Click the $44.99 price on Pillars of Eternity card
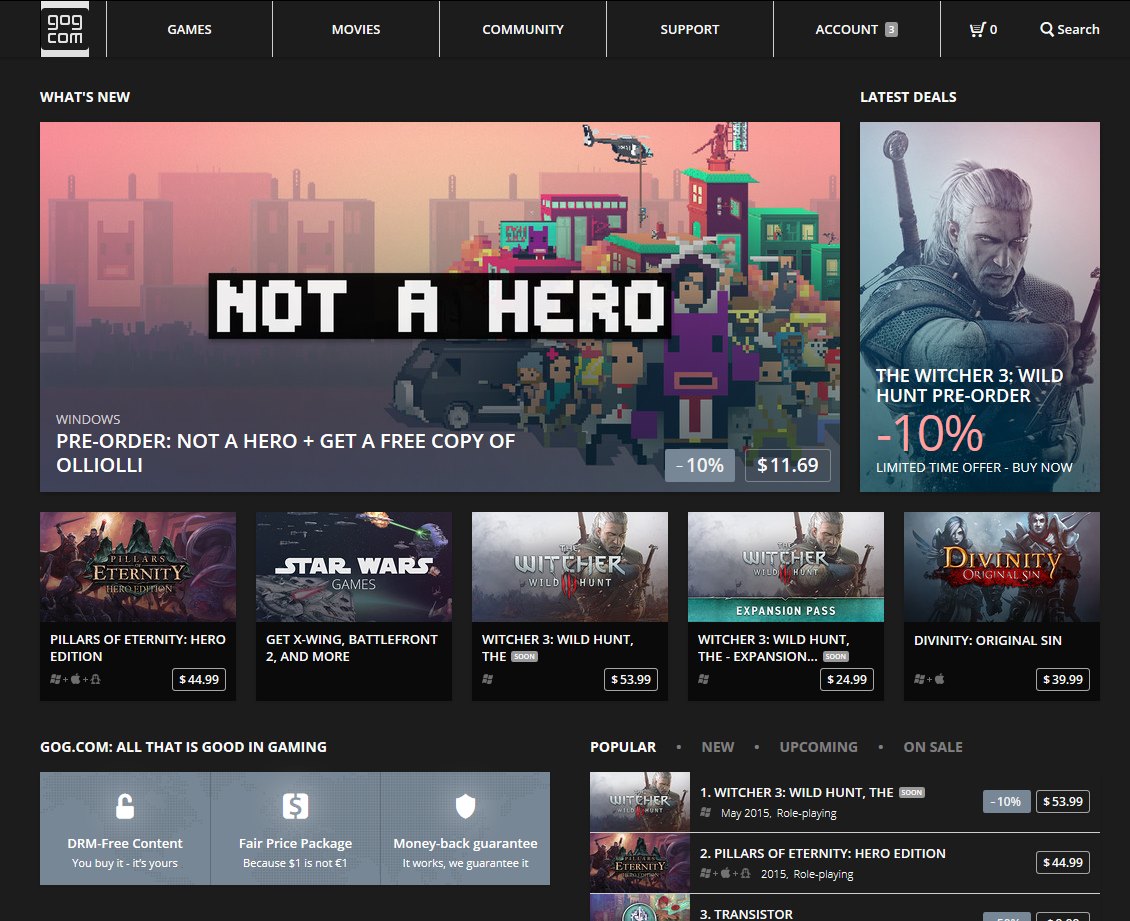This screenshot has width=1130, height=921. [x=199, y=680]
